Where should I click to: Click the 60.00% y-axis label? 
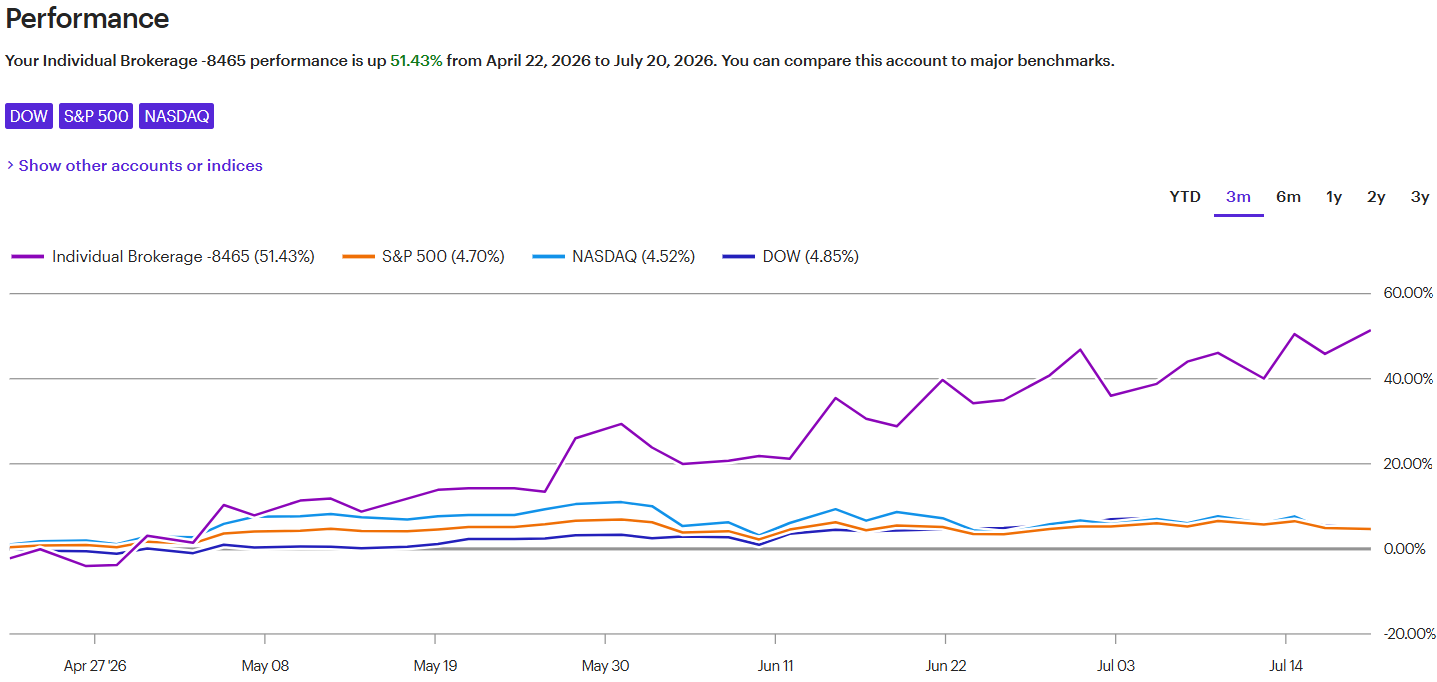pyautogui.click(x=1406, y=293)
